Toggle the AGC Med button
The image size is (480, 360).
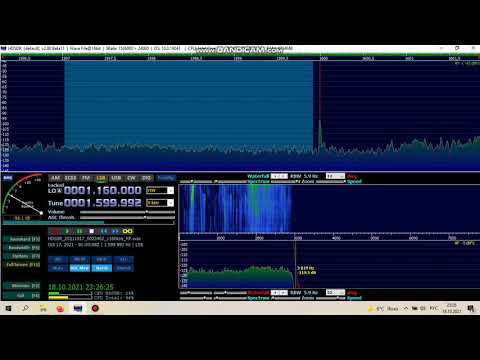80,268
